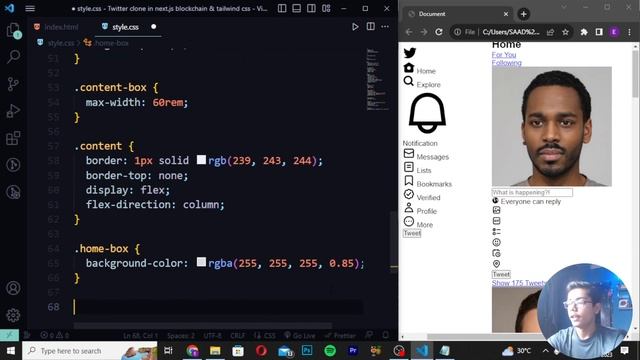Go back in the browser
Viewport: 640px width, 360px height.
pyautogui.click(x=409, y=32)
